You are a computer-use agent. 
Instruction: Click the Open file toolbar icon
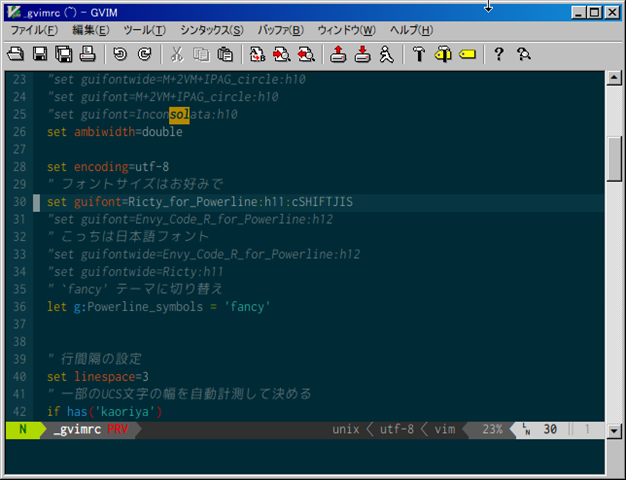17,54
